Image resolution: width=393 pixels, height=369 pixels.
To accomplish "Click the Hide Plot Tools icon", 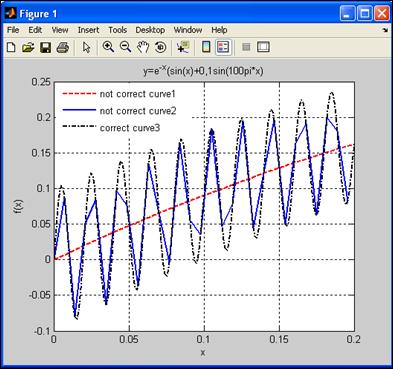I will [246, 47].
